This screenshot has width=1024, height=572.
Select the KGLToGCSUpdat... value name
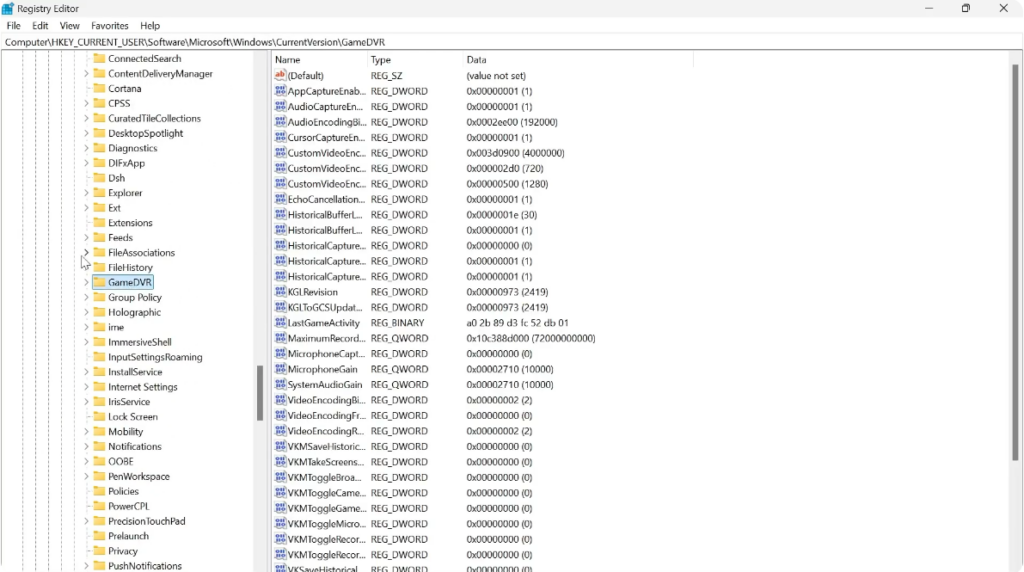point(325,308)
